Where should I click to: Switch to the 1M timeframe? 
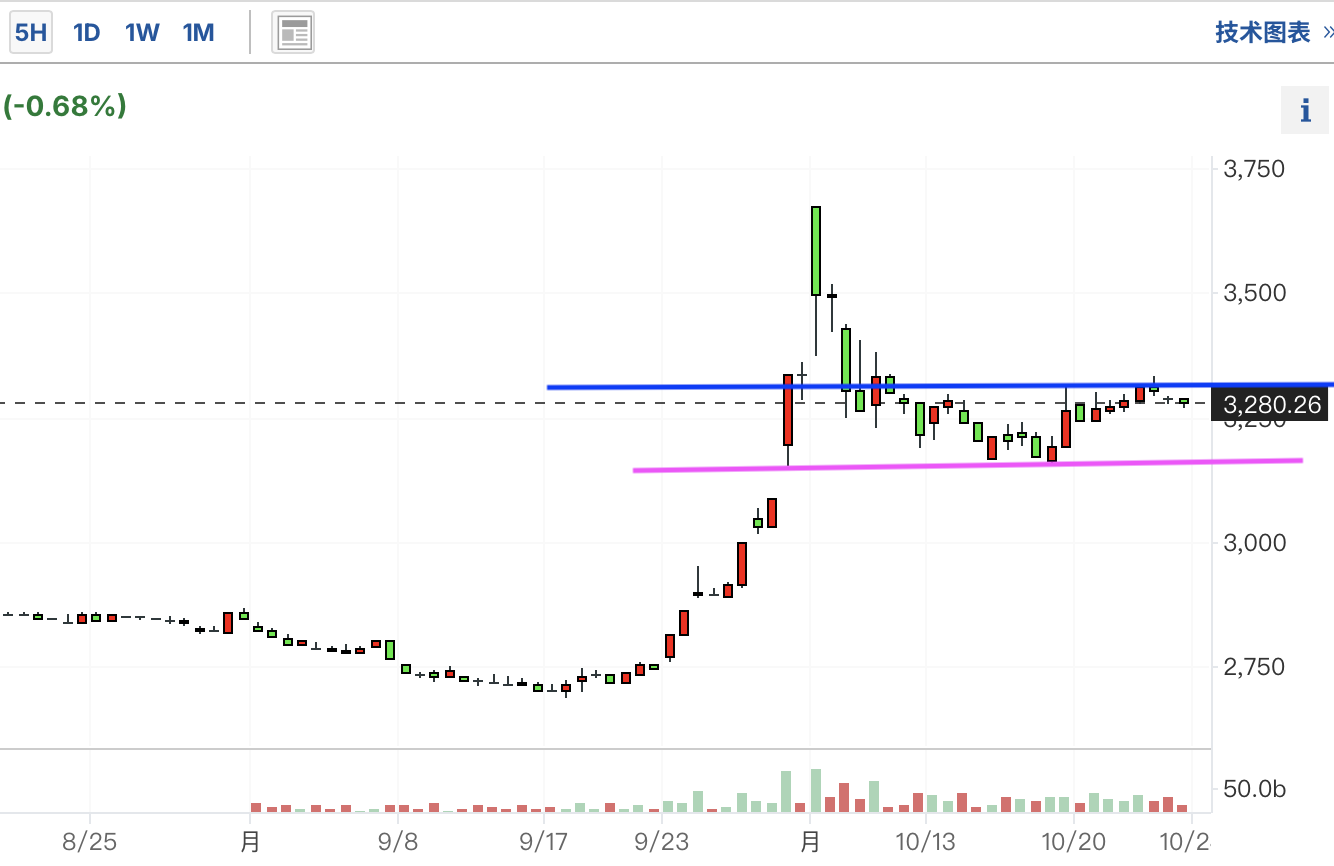(x=199, y=32)
